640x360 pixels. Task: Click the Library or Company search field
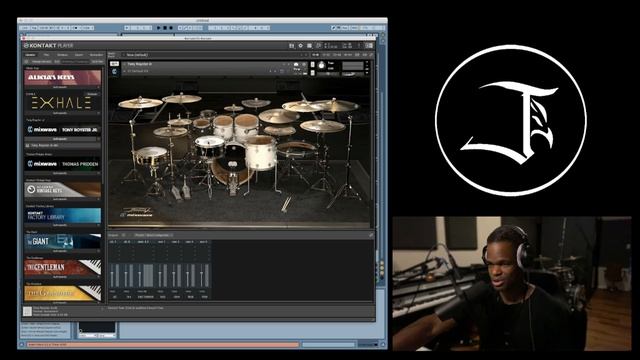[x=76, y=62]
